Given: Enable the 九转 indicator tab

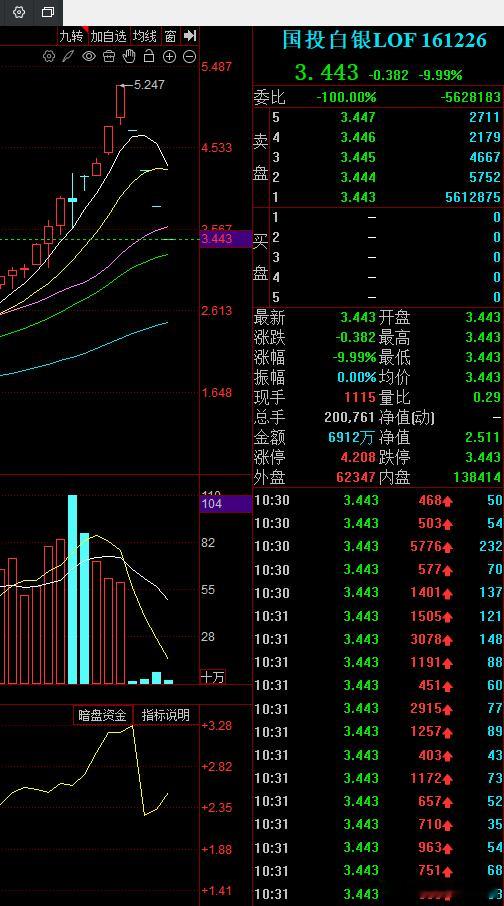Looking at the screenshot, I should pos(72,36).
